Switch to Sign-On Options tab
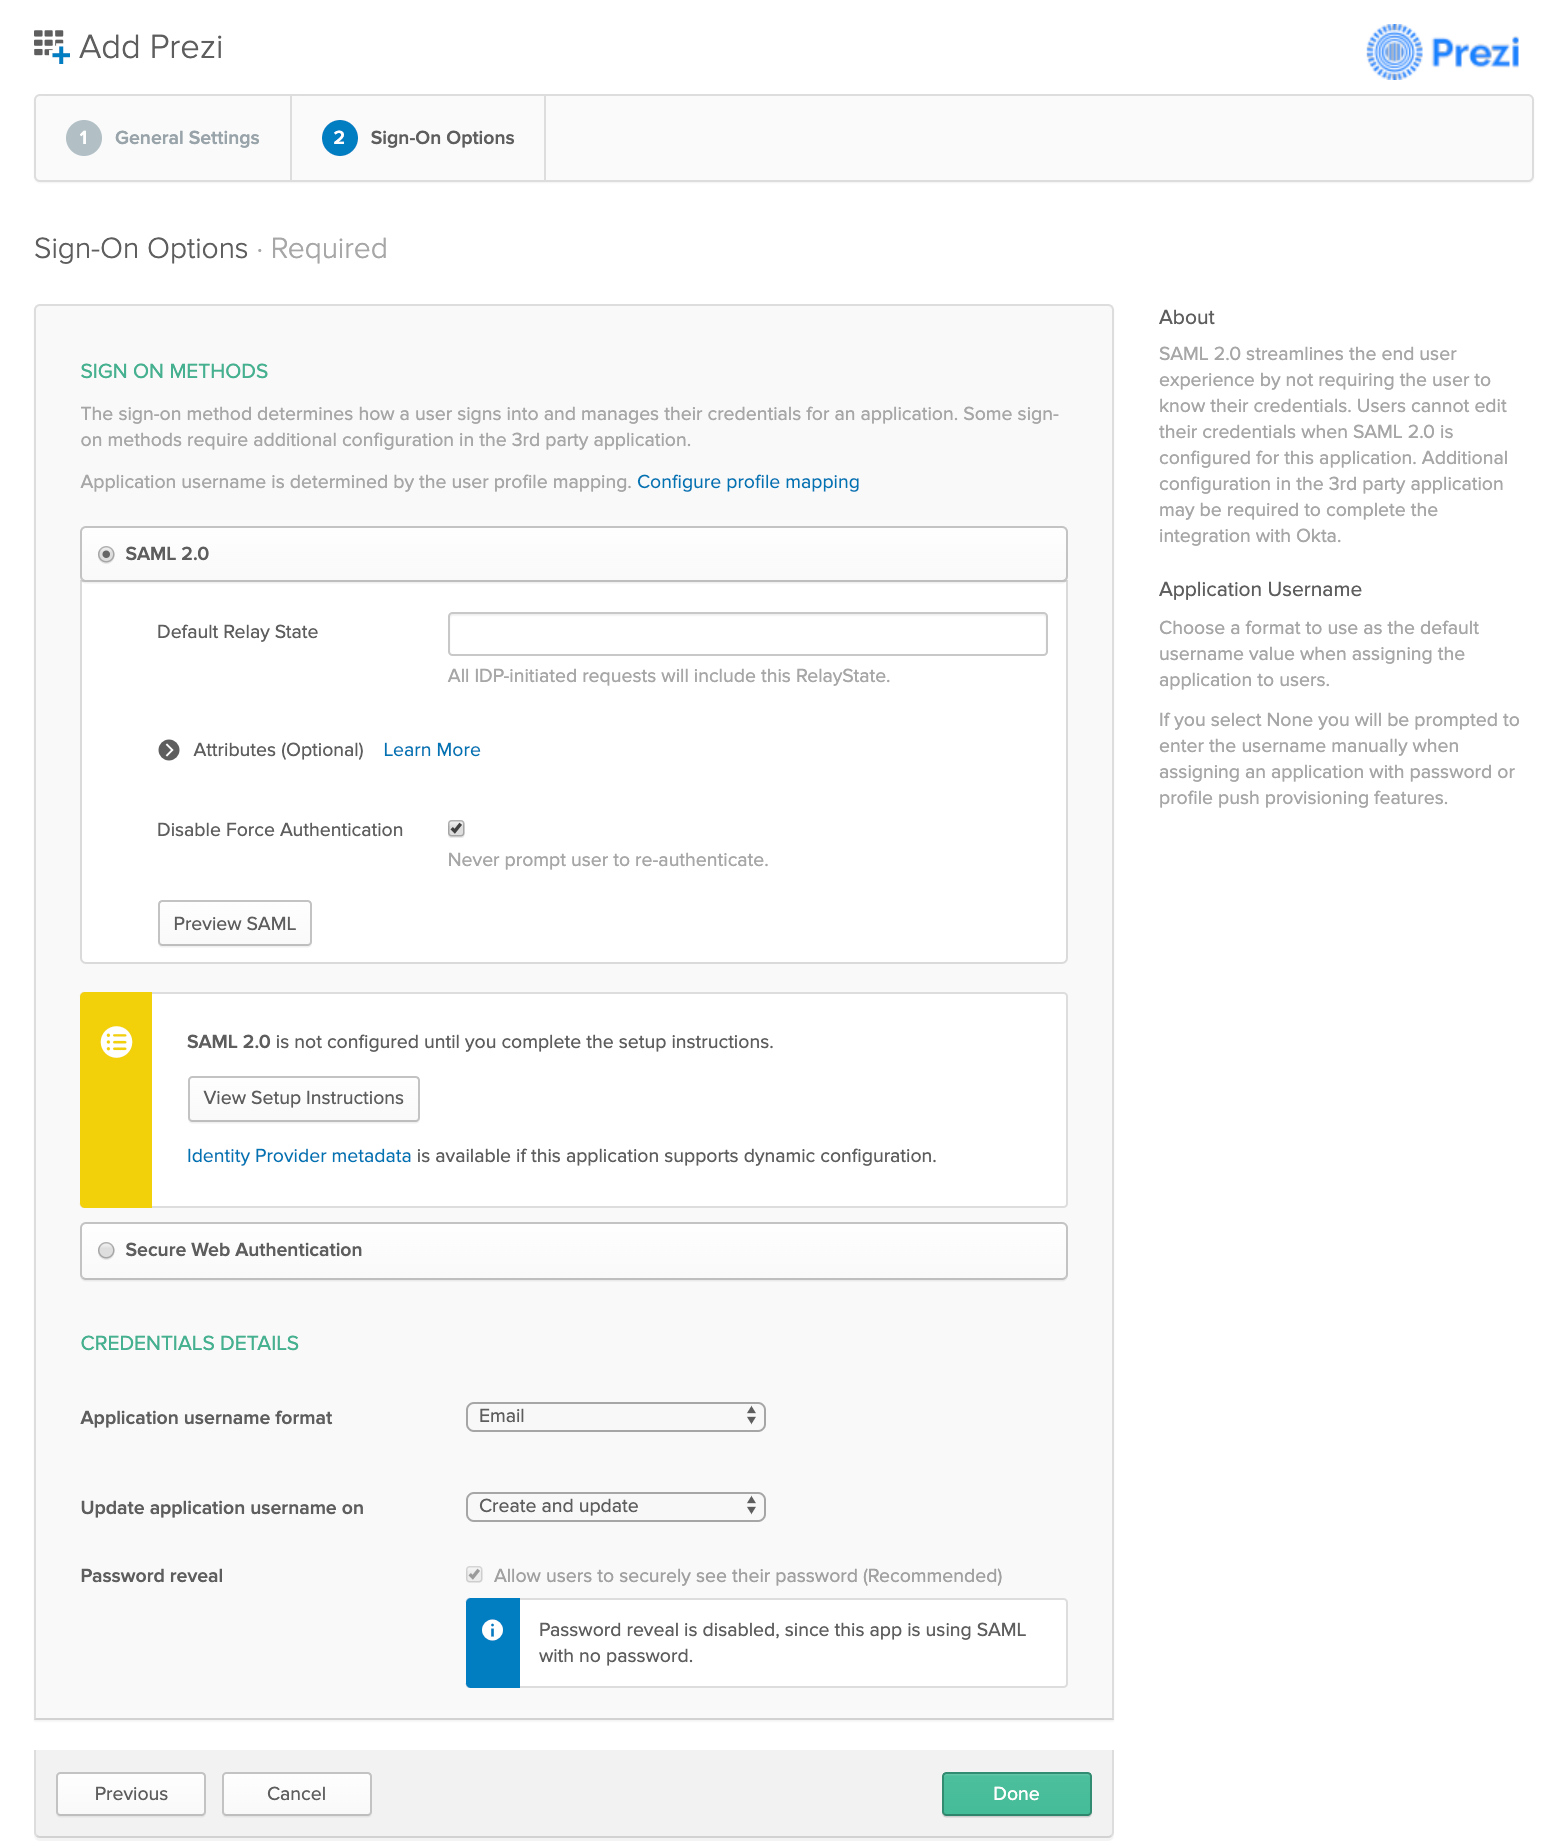 point(441,138)
